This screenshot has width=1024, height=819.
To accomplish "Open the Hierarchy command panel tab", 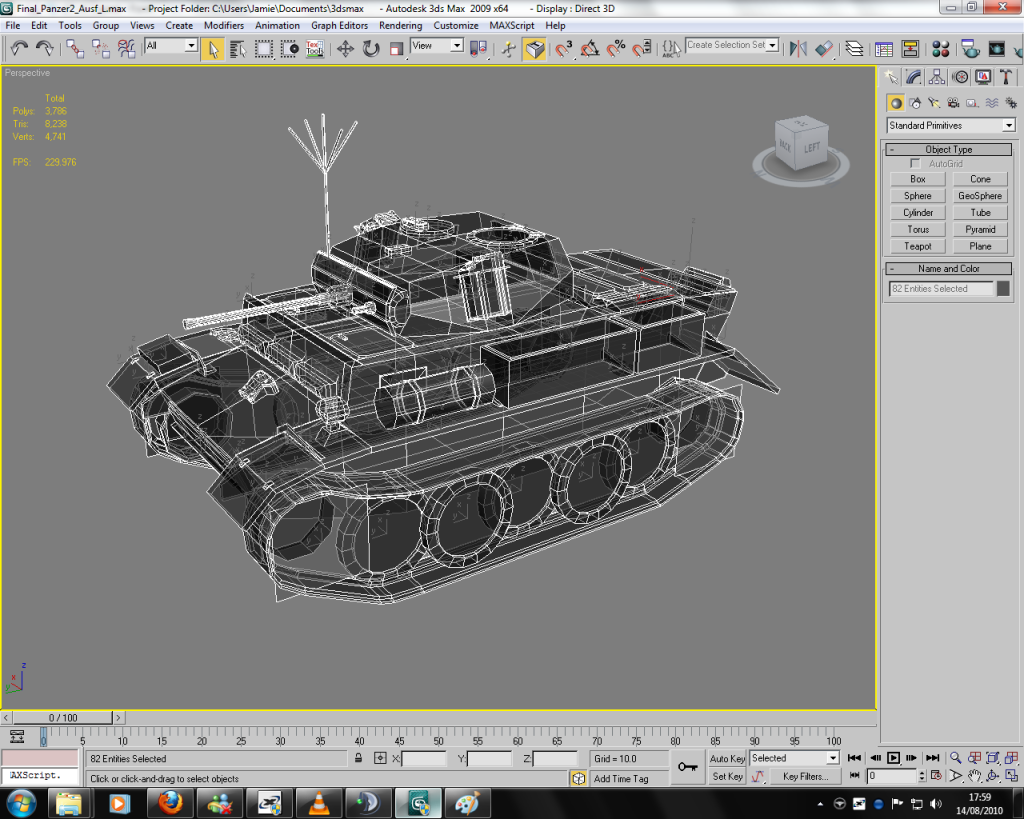I will 937,77.
